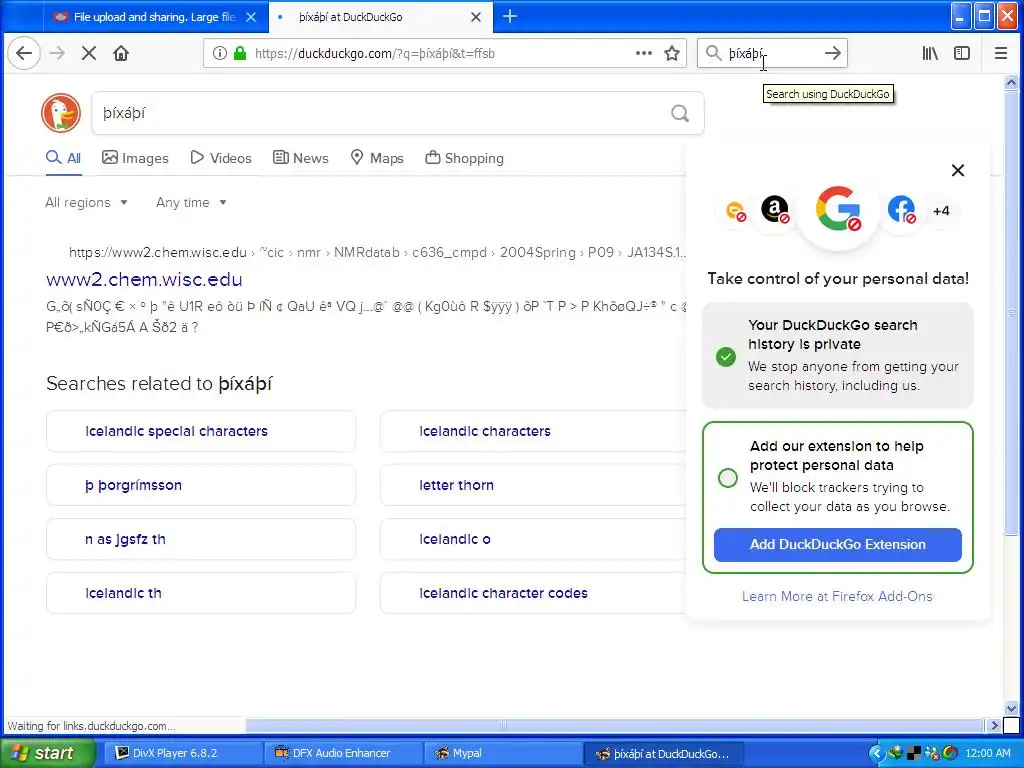Click the Amazon blocked tracker icon
This screenshot has width=1024, height=768.
[775, 210]
